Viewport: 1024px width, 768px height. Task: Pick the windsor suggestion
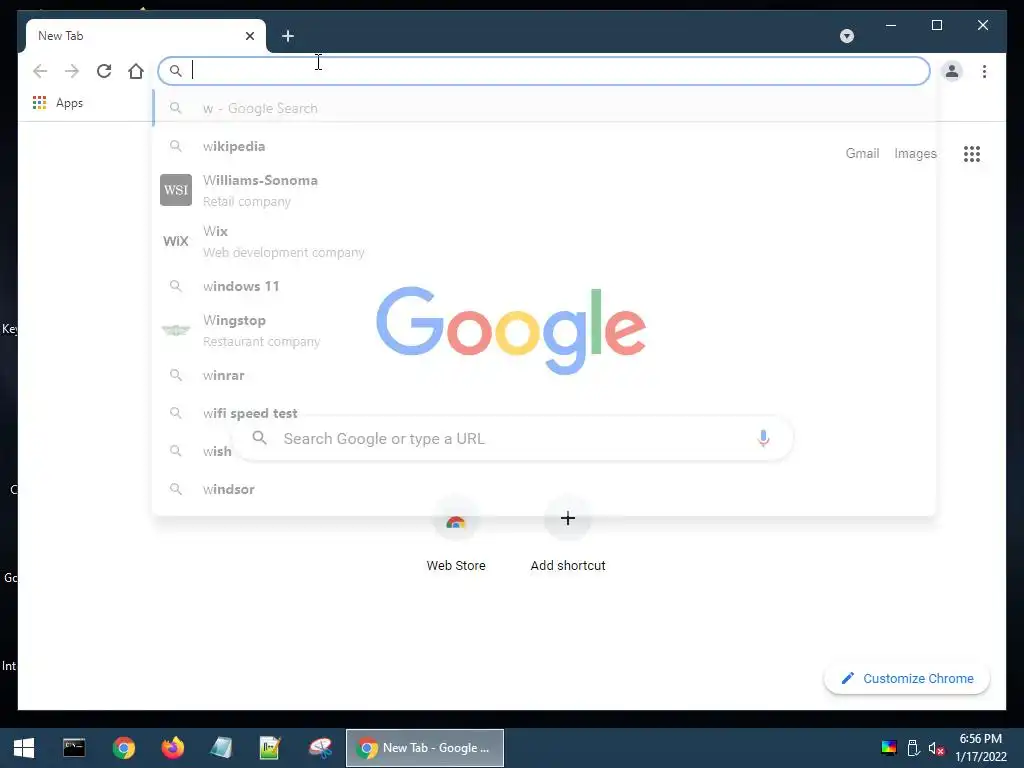tap(544, 489)
